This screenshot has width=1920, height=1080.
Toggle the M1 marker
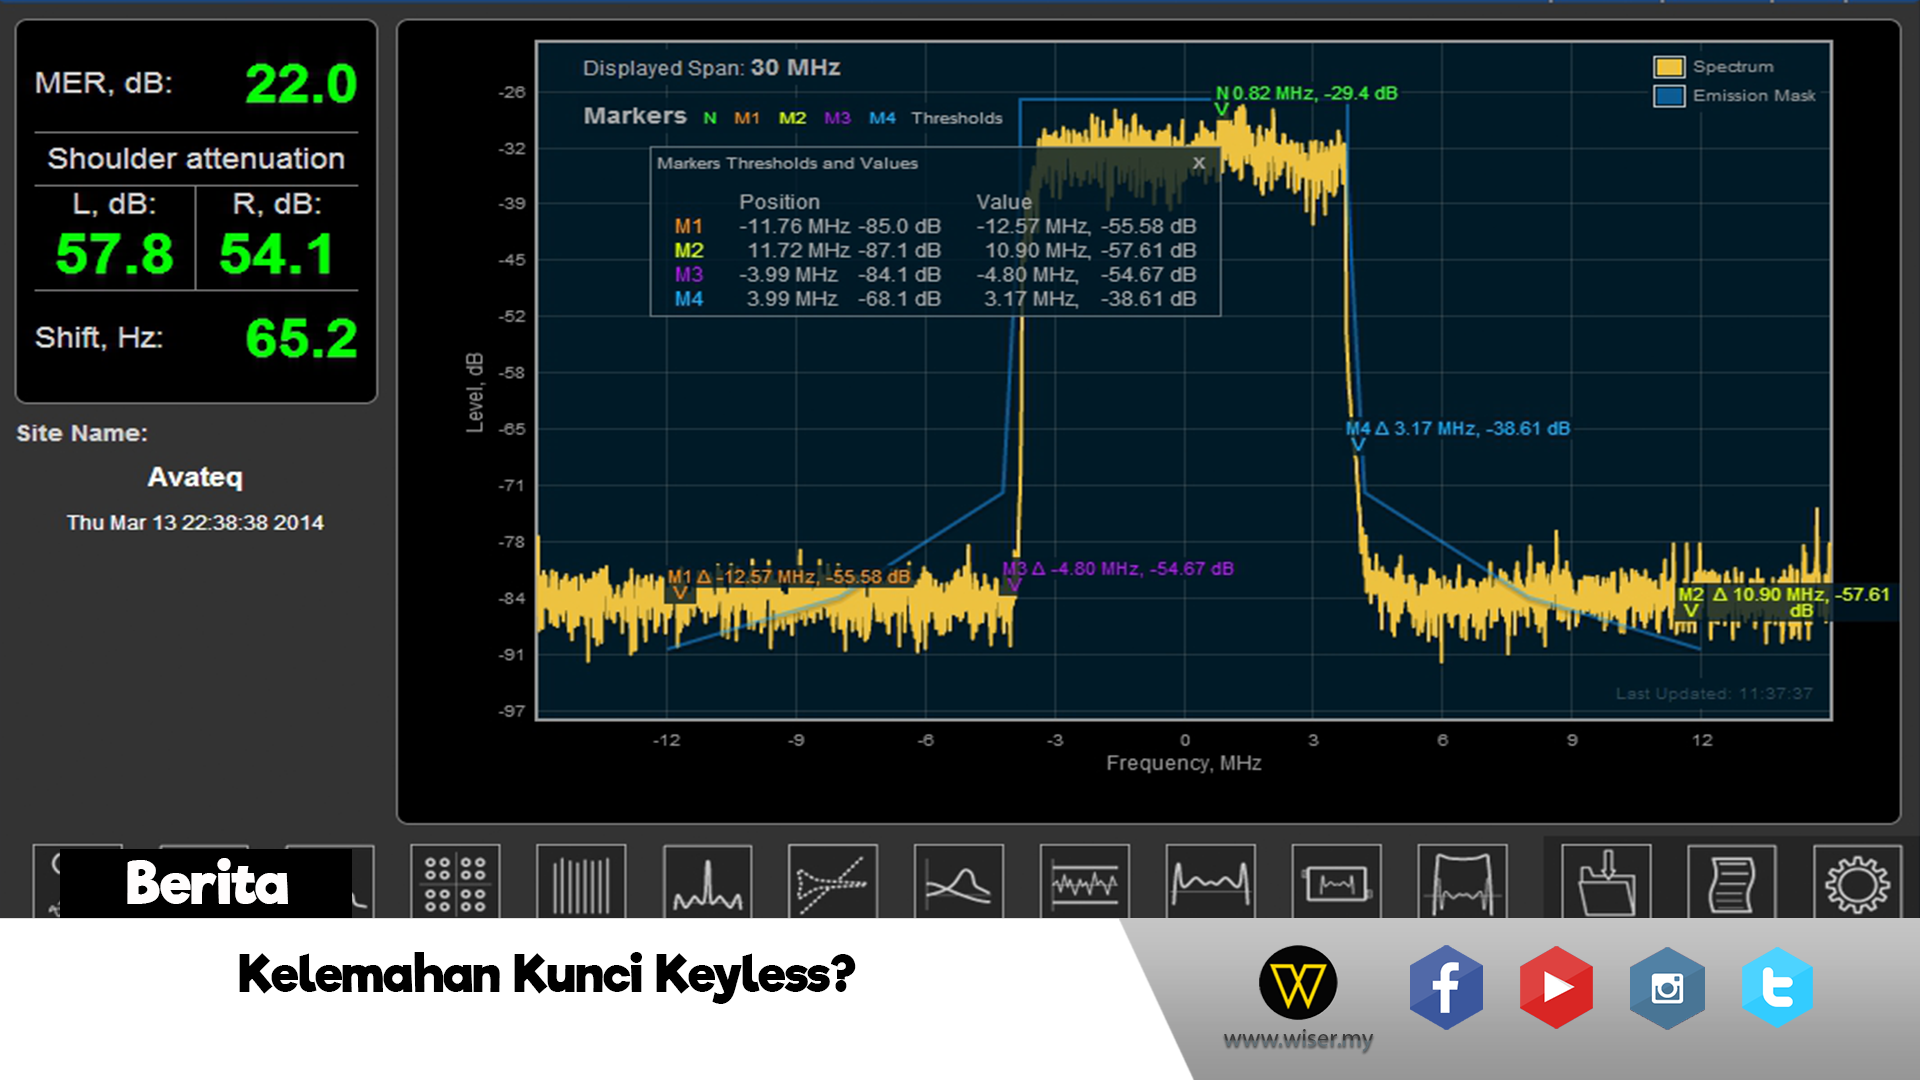[747, 118]
